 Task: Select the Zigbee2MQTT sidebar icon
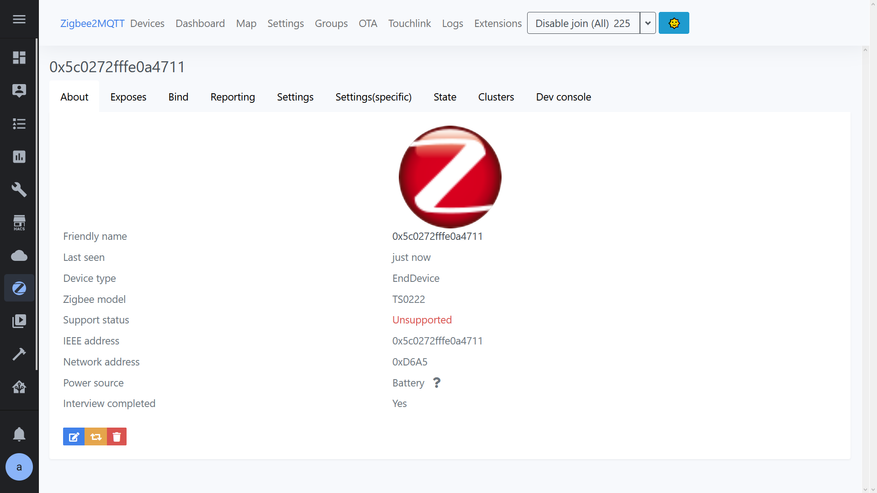pyautogui.click(x=19, y=288)
